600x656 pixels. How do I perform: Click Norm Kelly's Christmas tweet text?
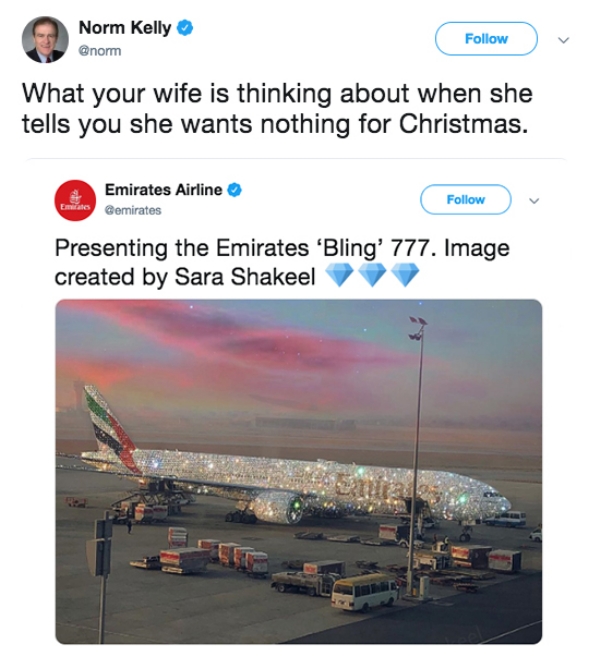pyautogui.click(x=275, y=112)
